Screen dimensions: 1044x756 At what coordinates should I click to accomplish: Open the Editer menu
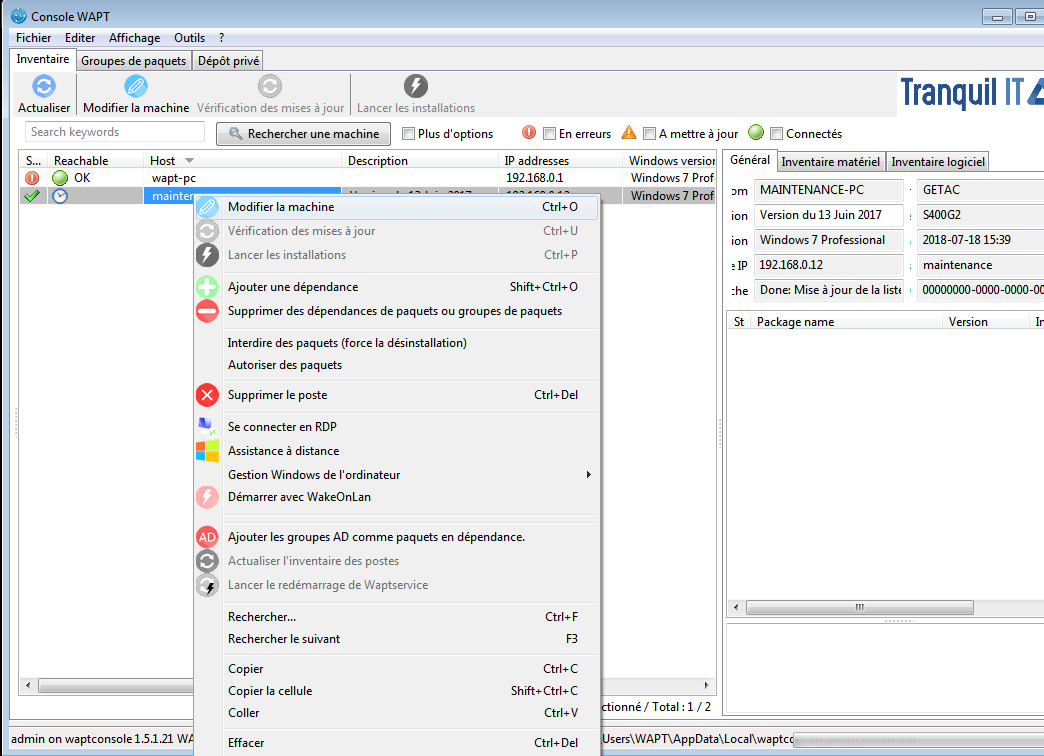(x=80, y=38)
